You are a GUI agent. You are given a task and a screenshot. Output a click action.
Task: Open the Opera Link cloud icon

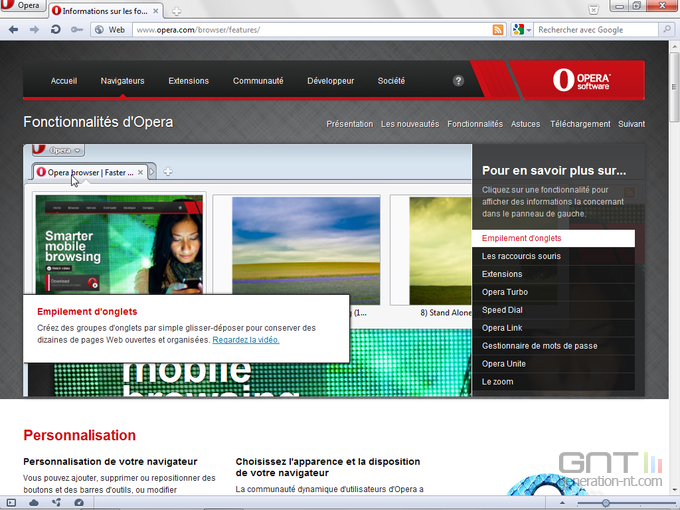(34, 503)
